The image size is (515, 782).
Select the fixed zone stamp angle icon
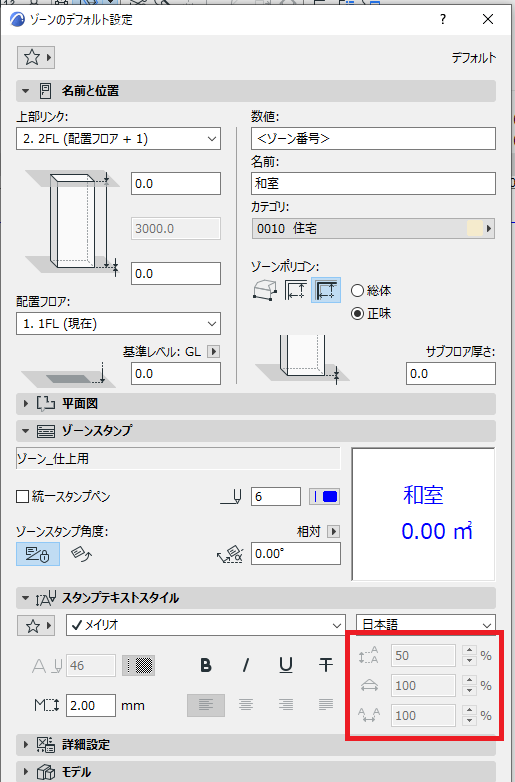[x=38, y=554]
